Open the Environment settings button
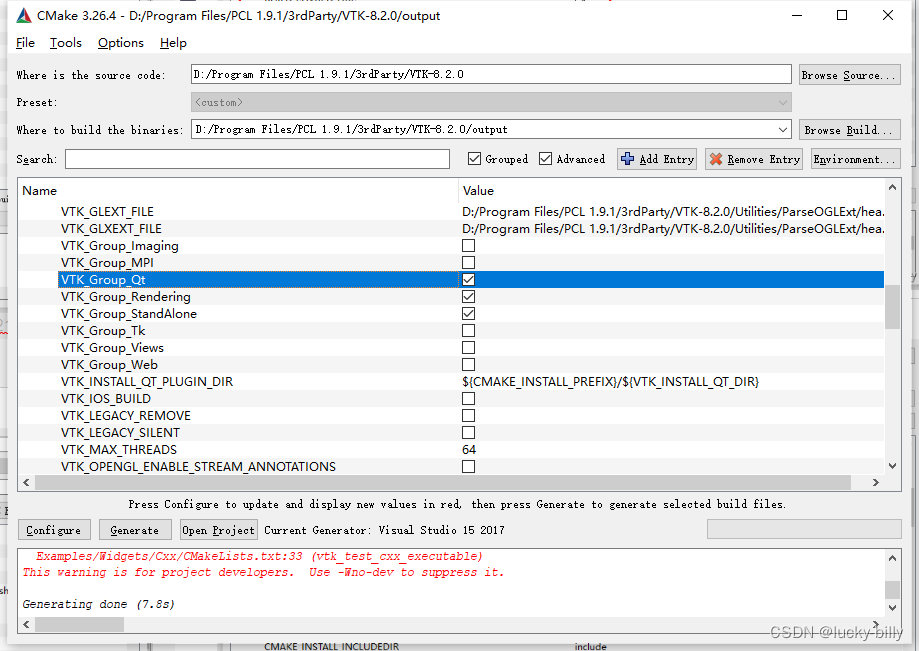919x651 pixels. pos(855,159)
